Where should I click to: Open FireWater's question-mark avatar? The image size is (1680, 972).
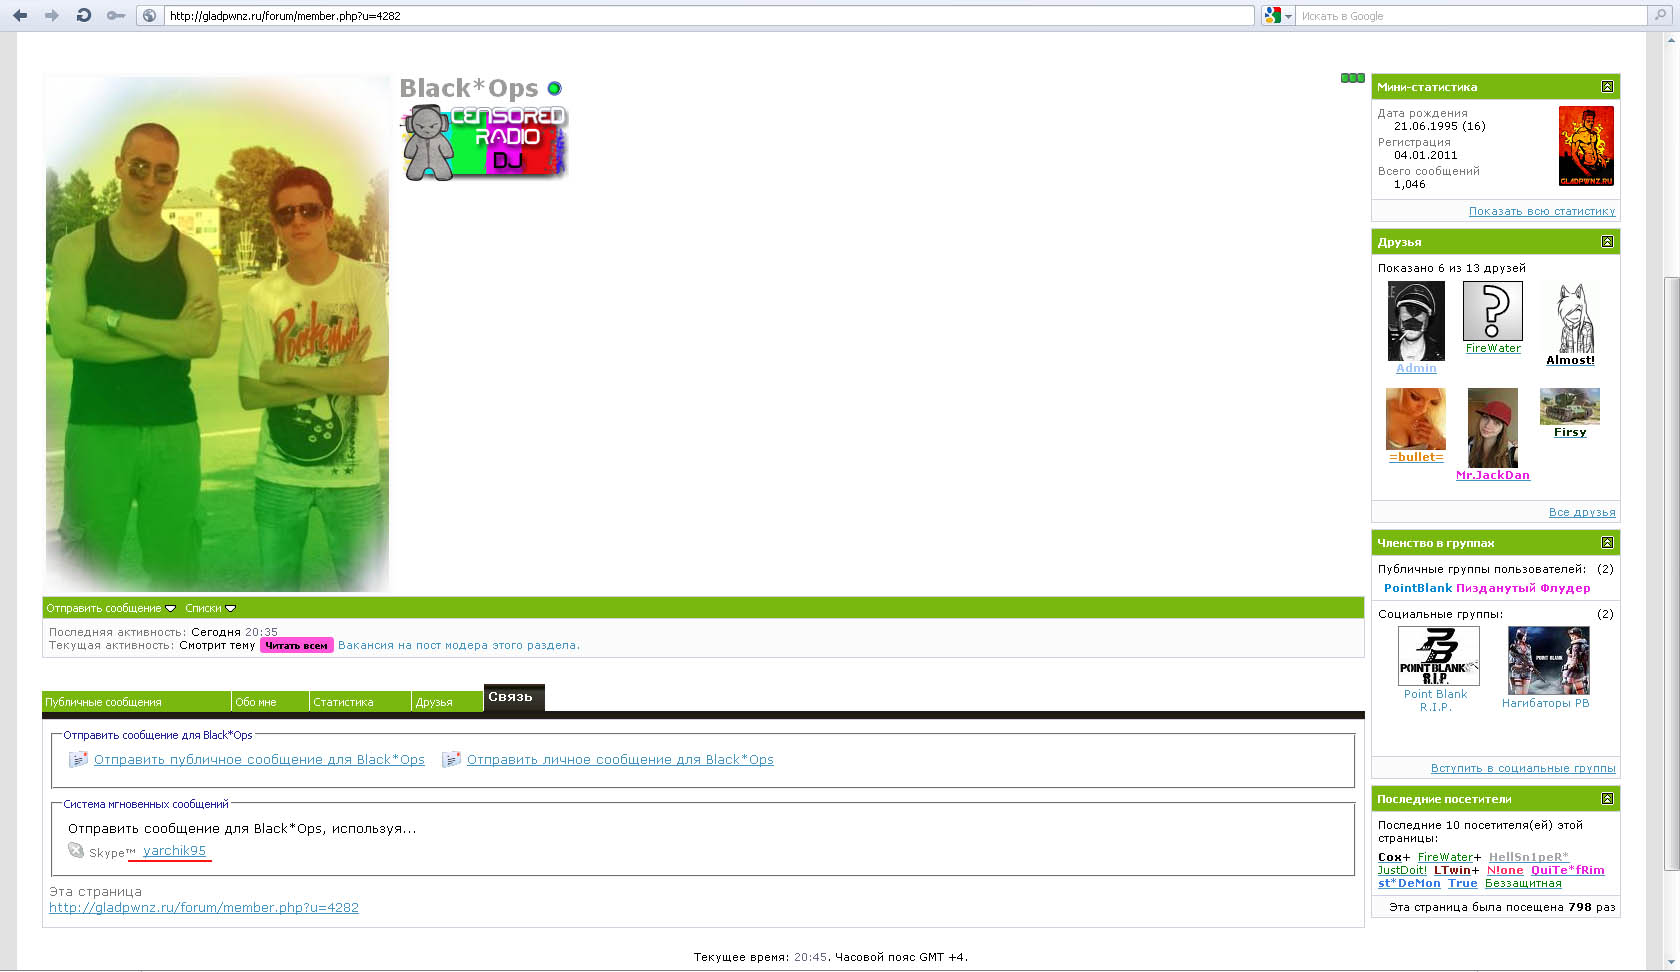click(x=1493, y=311)
